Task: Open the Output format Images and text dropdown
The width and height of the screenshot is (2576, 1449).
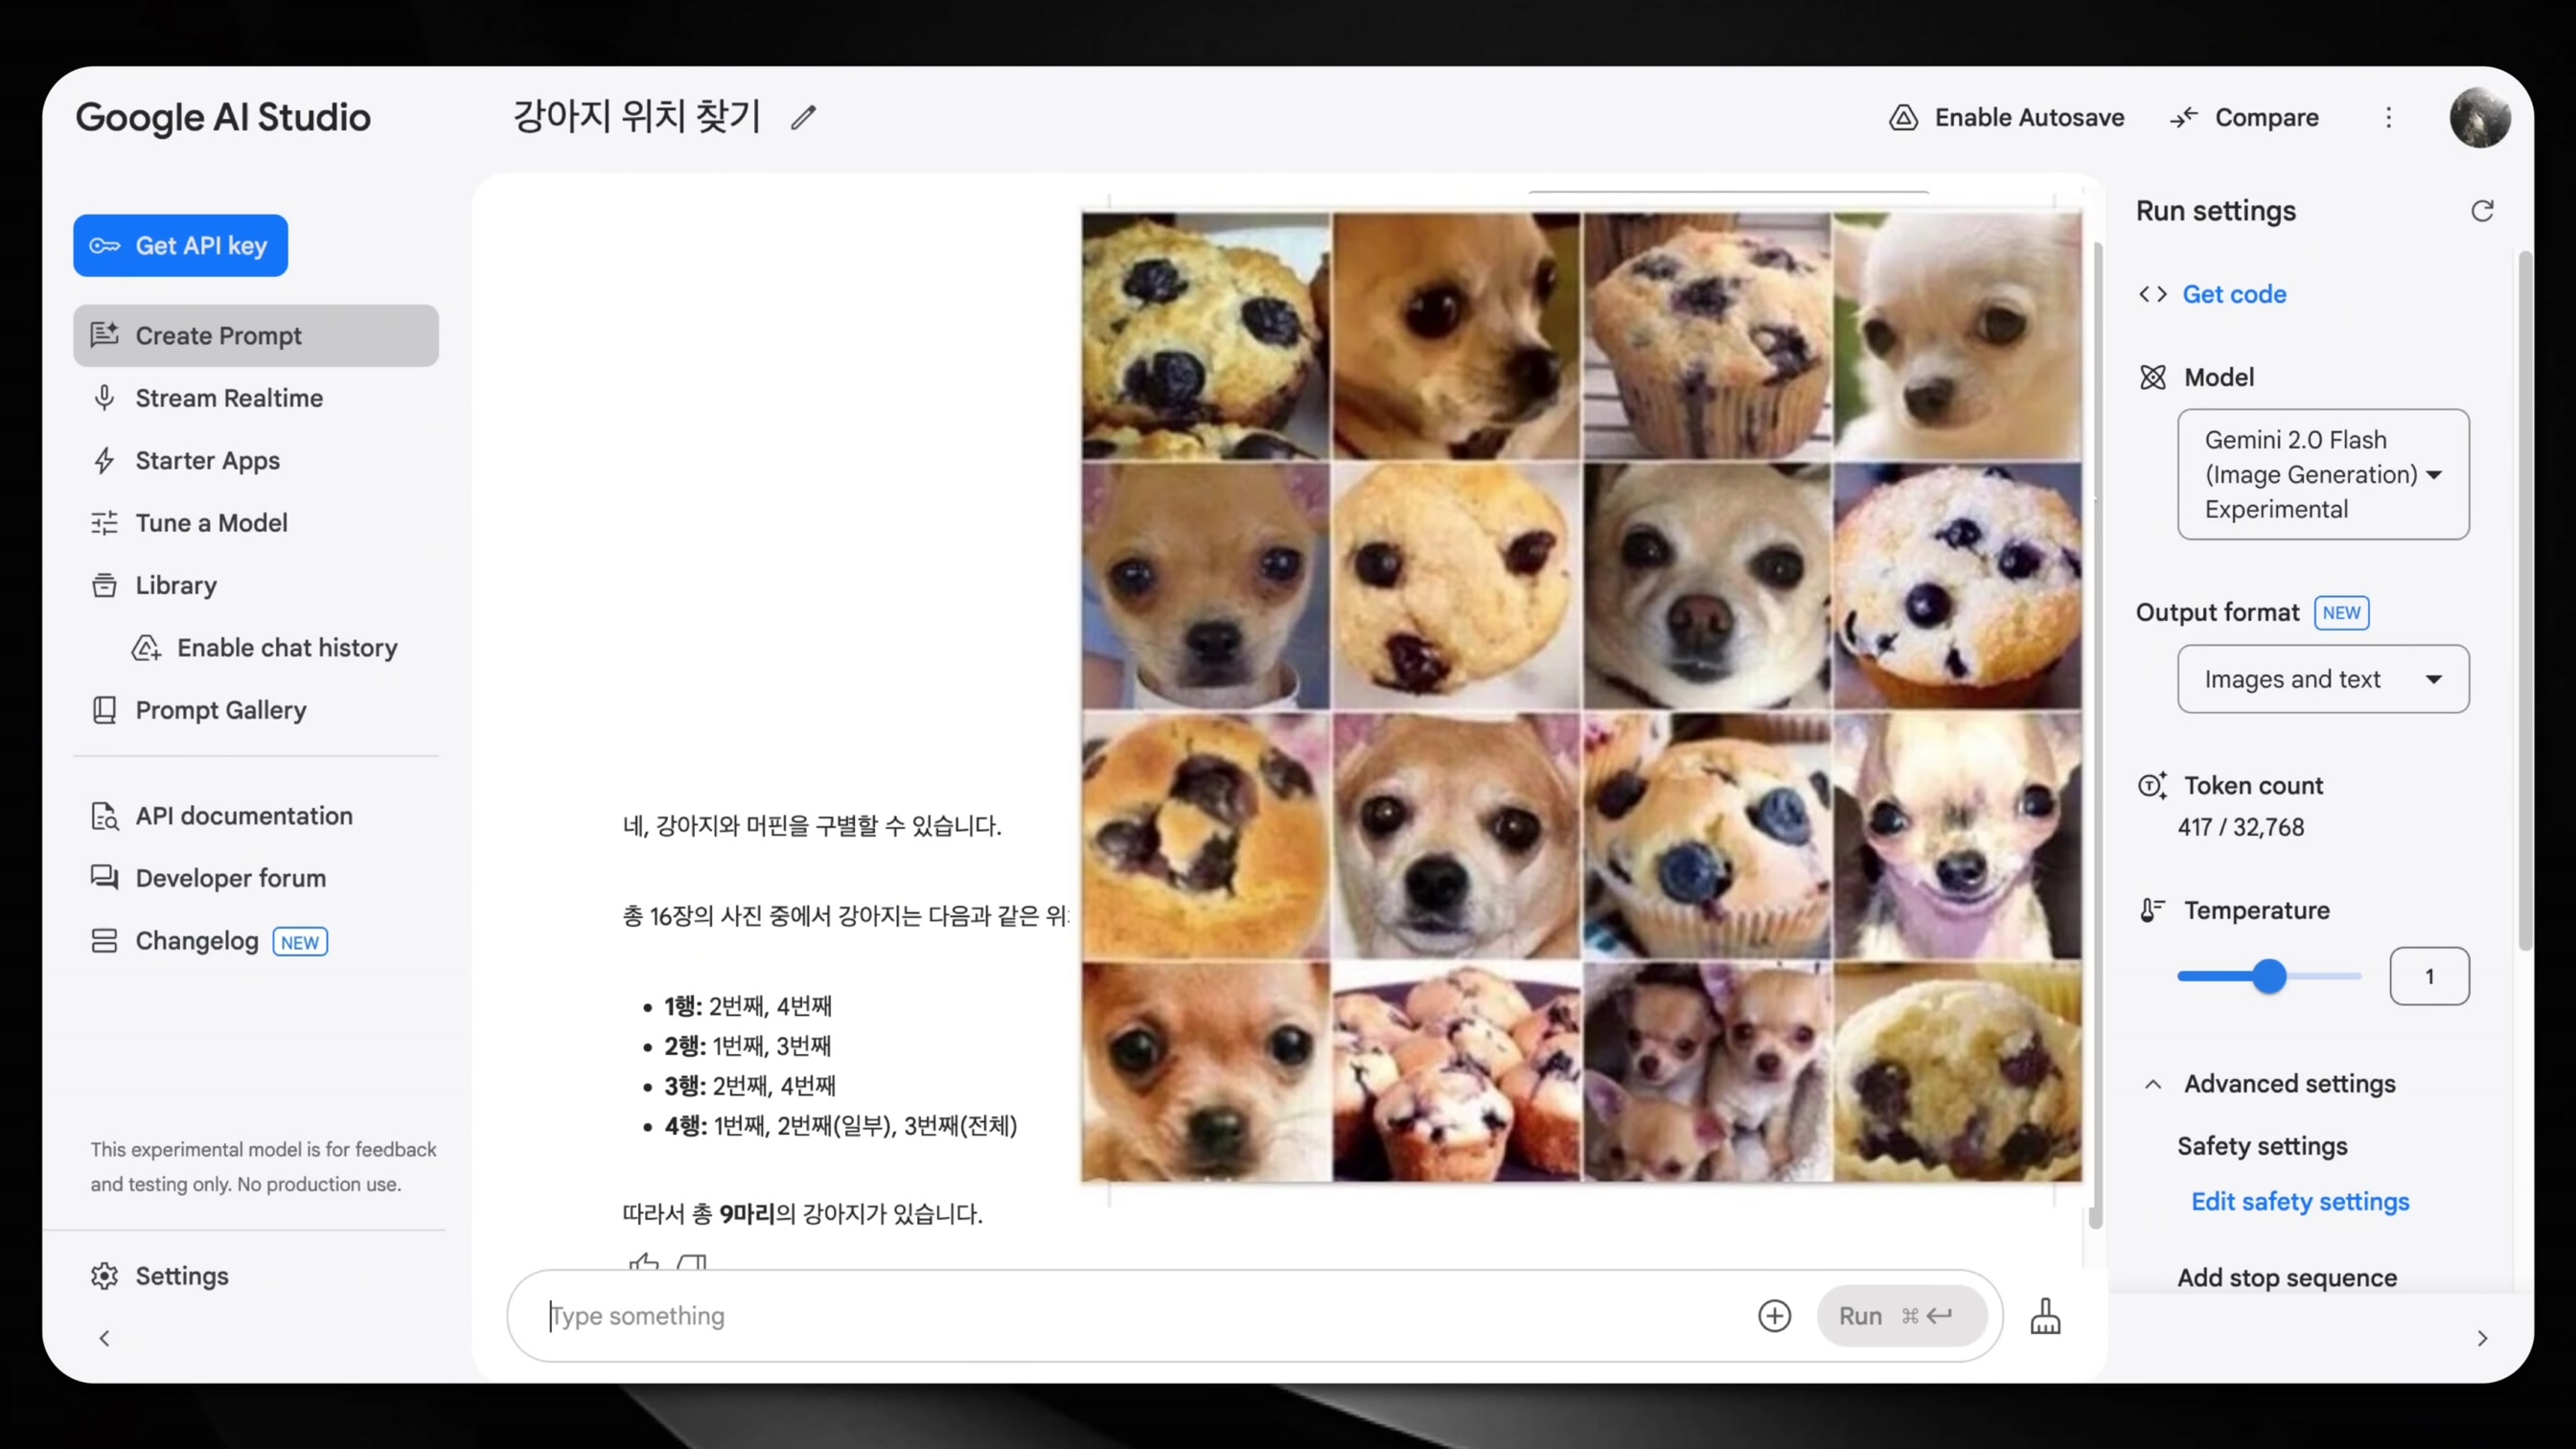Action: point(2323,679)
